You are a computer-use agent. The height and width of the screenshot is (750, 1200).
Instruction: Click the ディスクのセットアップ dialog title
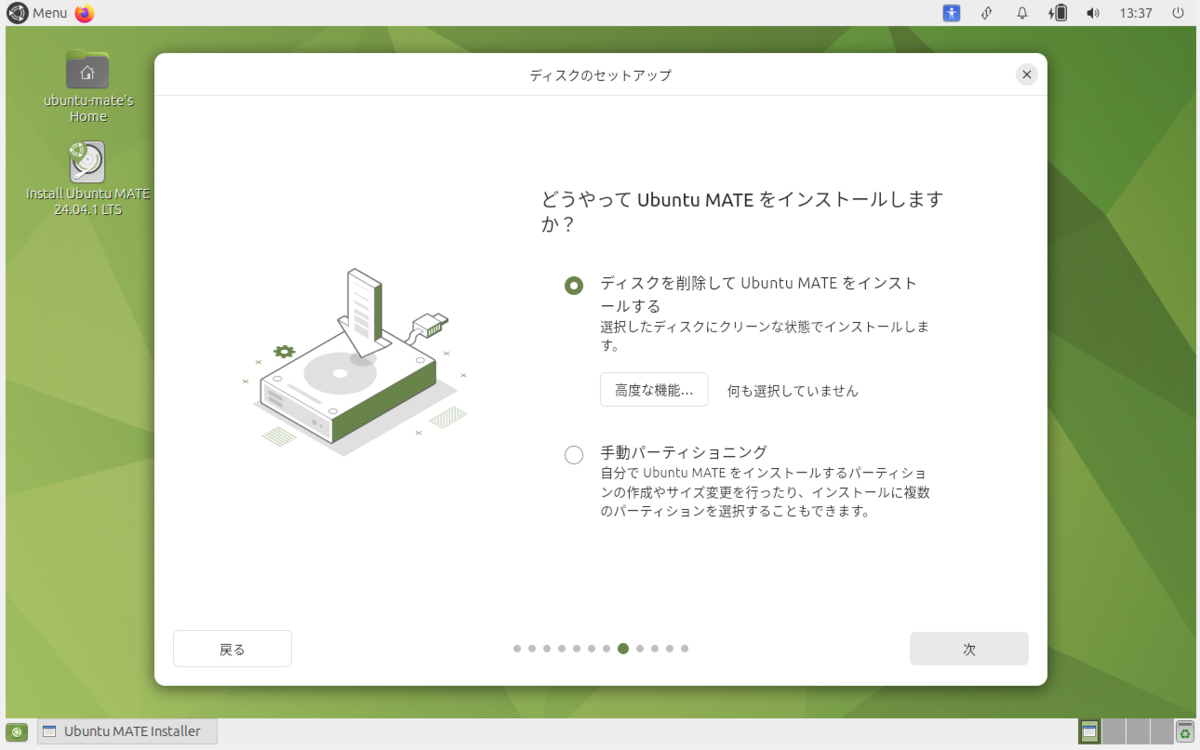pos(600,75)
